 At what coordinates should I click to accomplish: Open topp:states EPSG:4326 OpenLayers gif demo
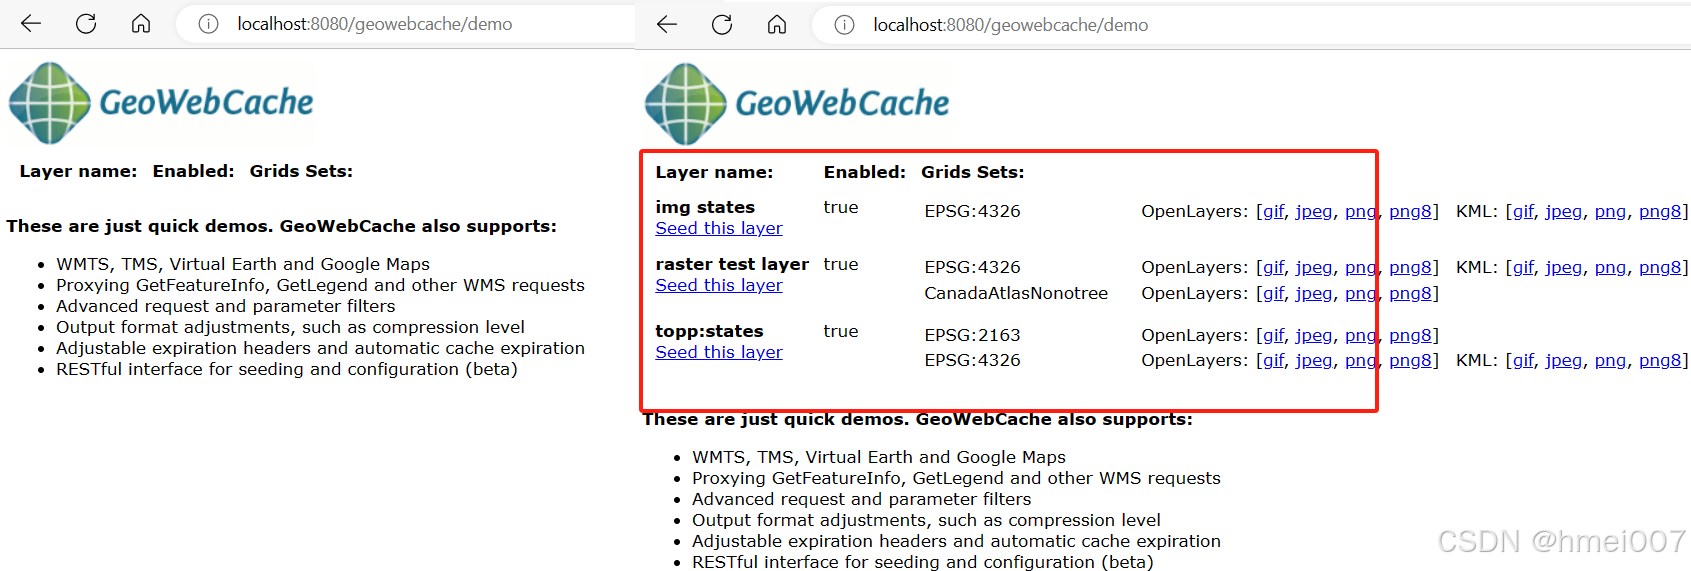pos(1273,360)
